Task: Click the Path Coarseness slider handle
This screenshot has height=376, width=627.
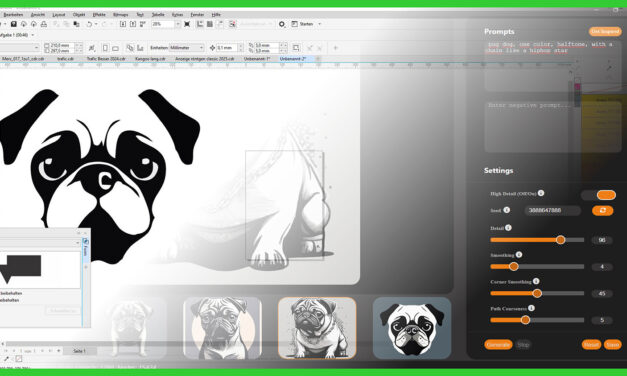Action: (x=525, y=320)
